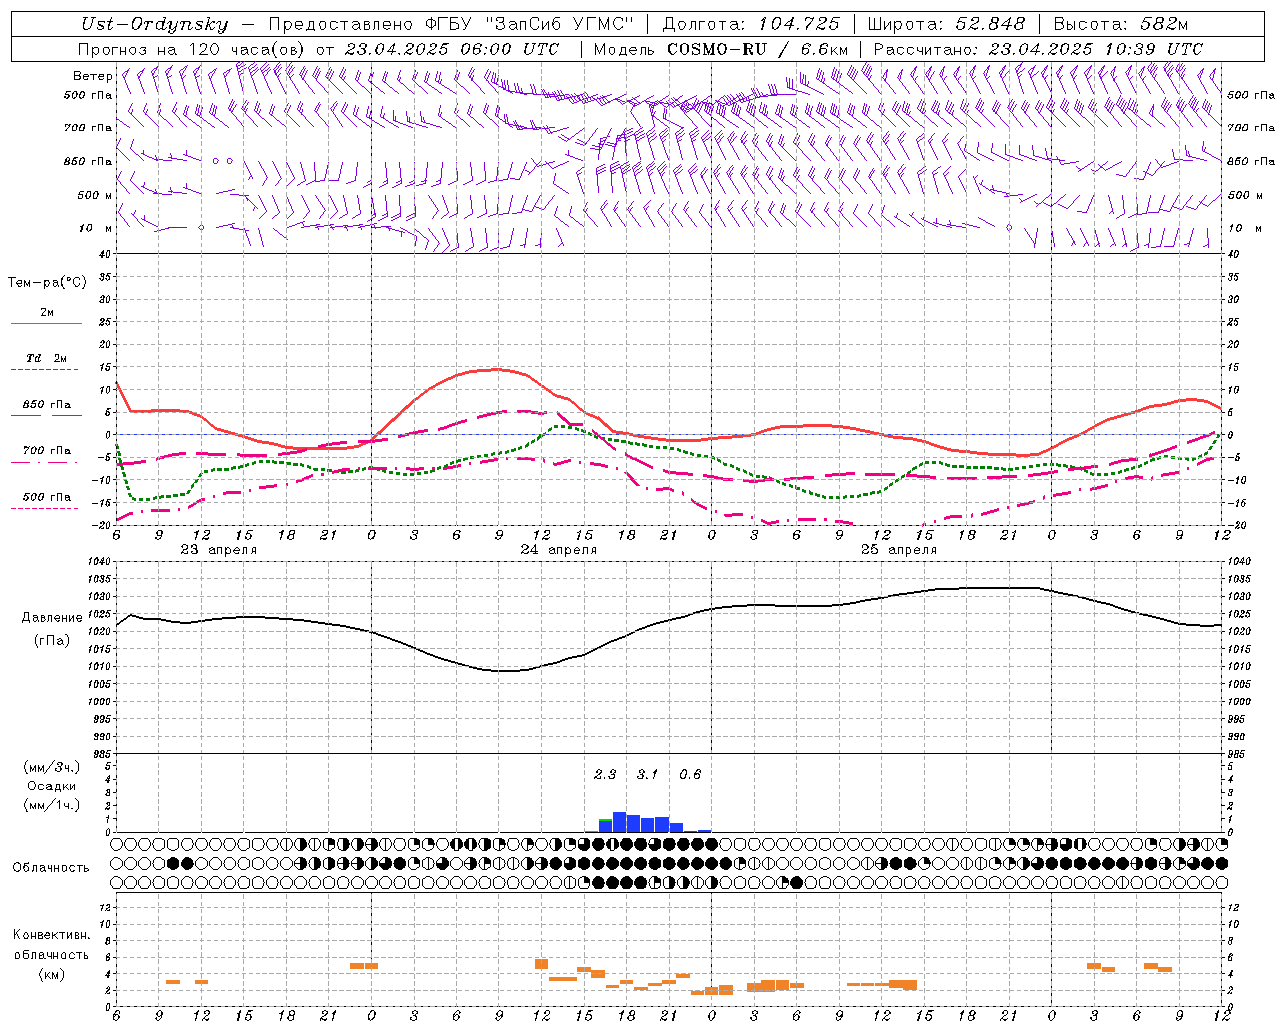Click the 3.1 precipitation total

coord(648,775)
